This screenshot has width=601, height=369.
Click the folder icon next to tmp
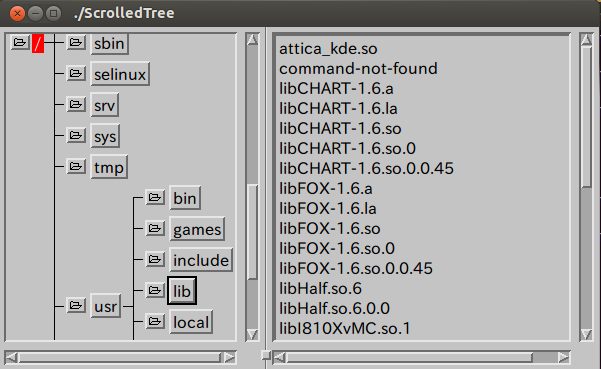coord(76,166)
